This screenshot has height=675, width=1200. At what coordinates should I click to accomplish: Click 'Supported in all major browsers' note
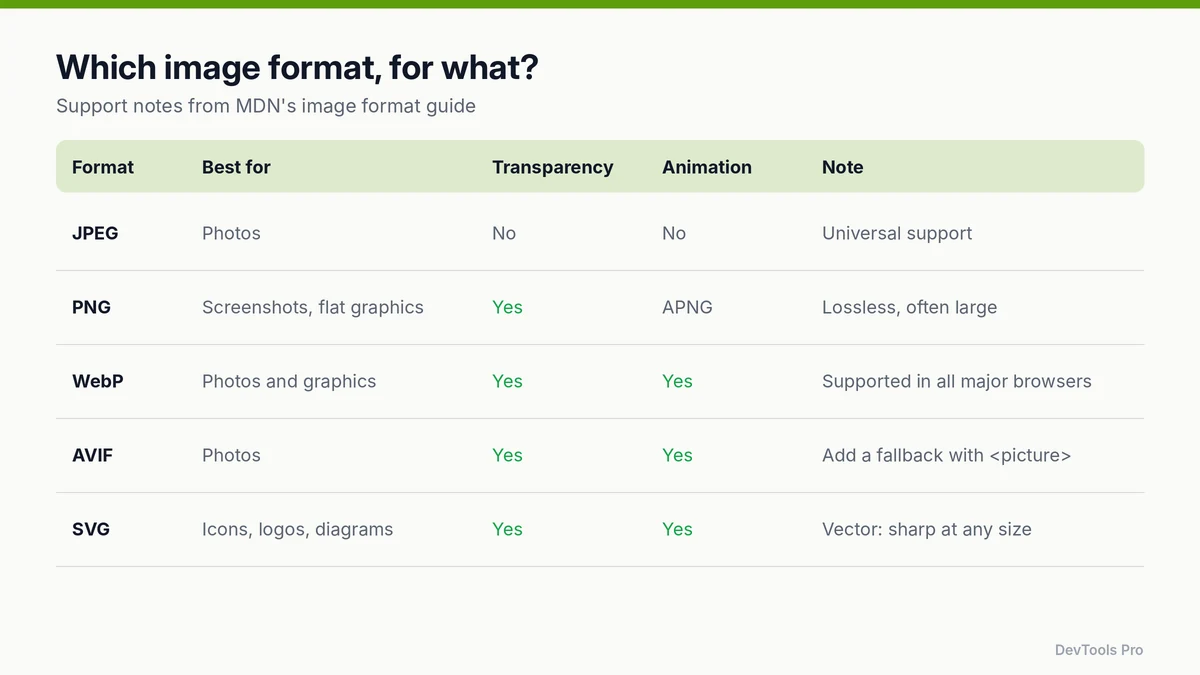(957, 381)
